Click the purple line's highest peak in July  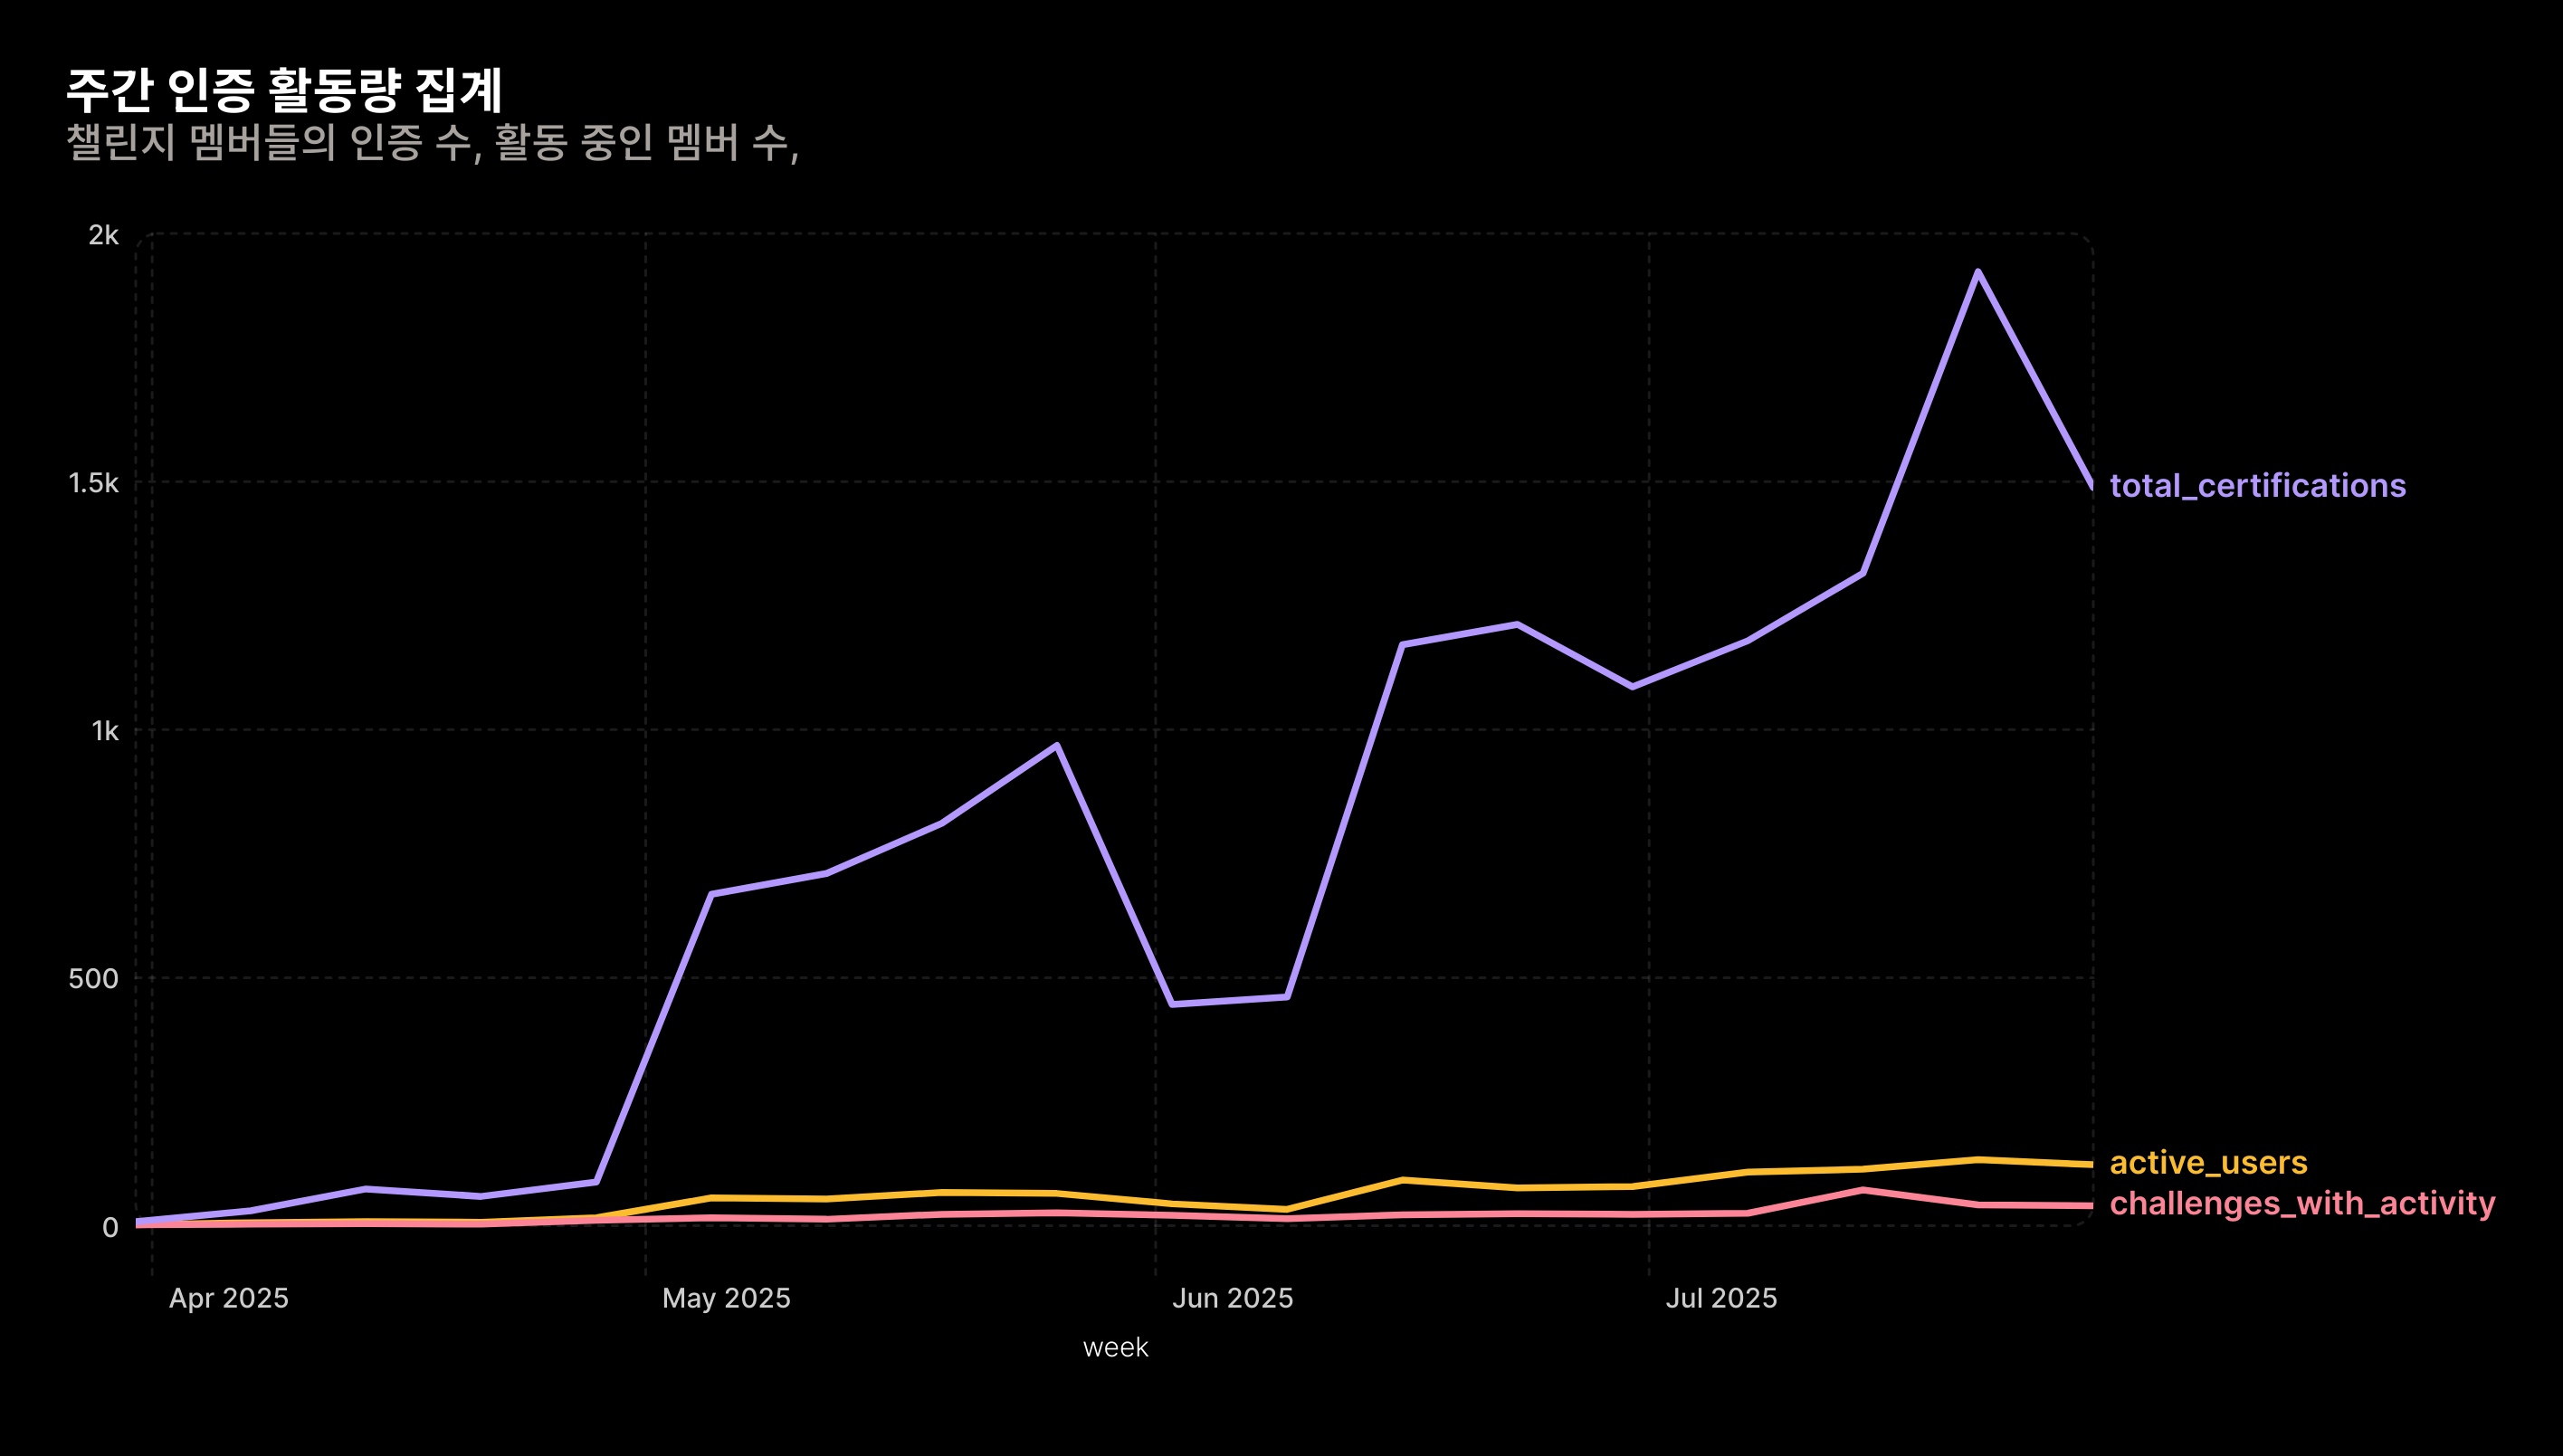(1978, 272)
